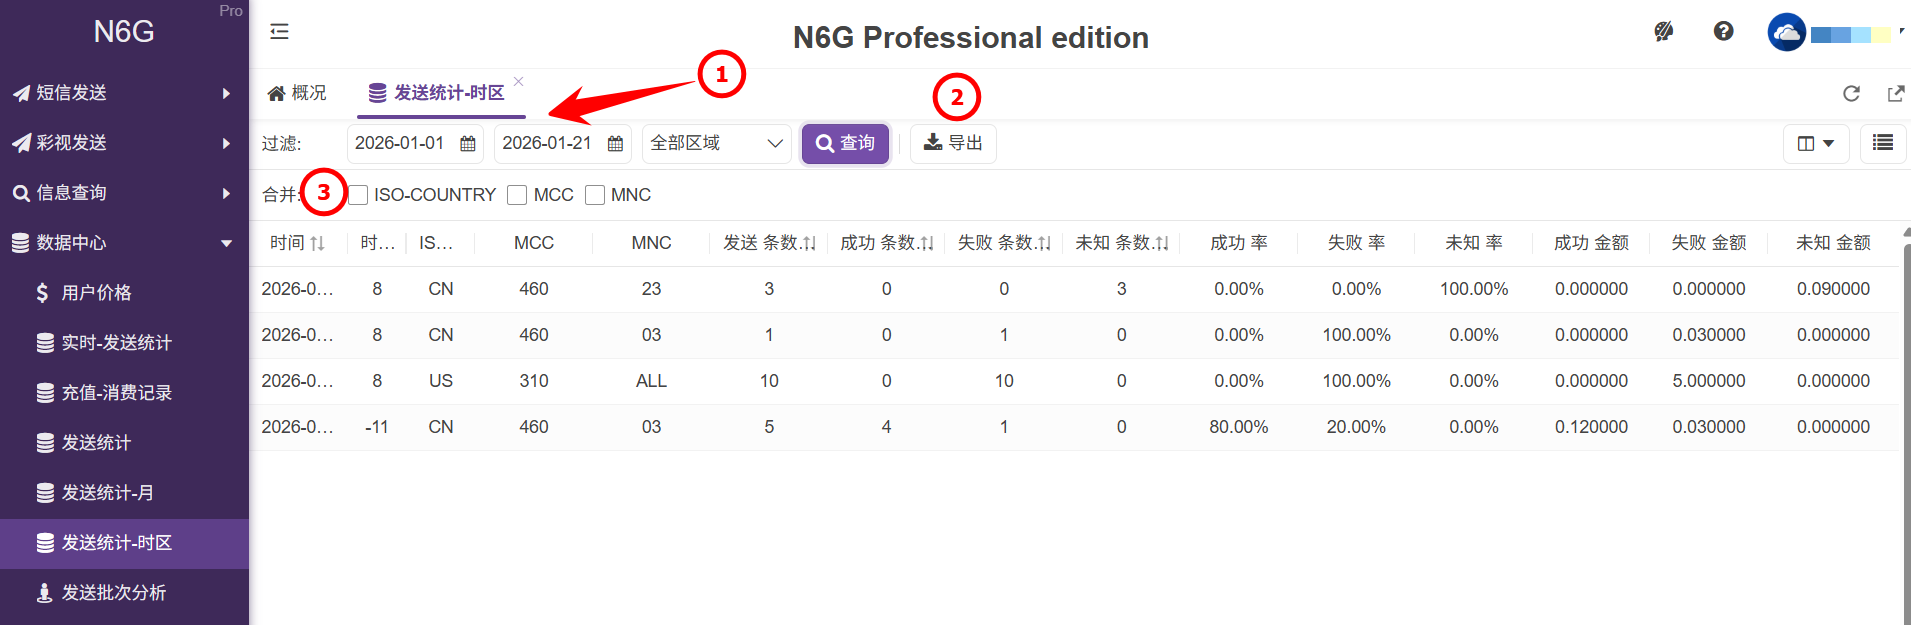Click the 80.00% success rate cell
Screen dimensions: 1911x625
[1239, 427]
